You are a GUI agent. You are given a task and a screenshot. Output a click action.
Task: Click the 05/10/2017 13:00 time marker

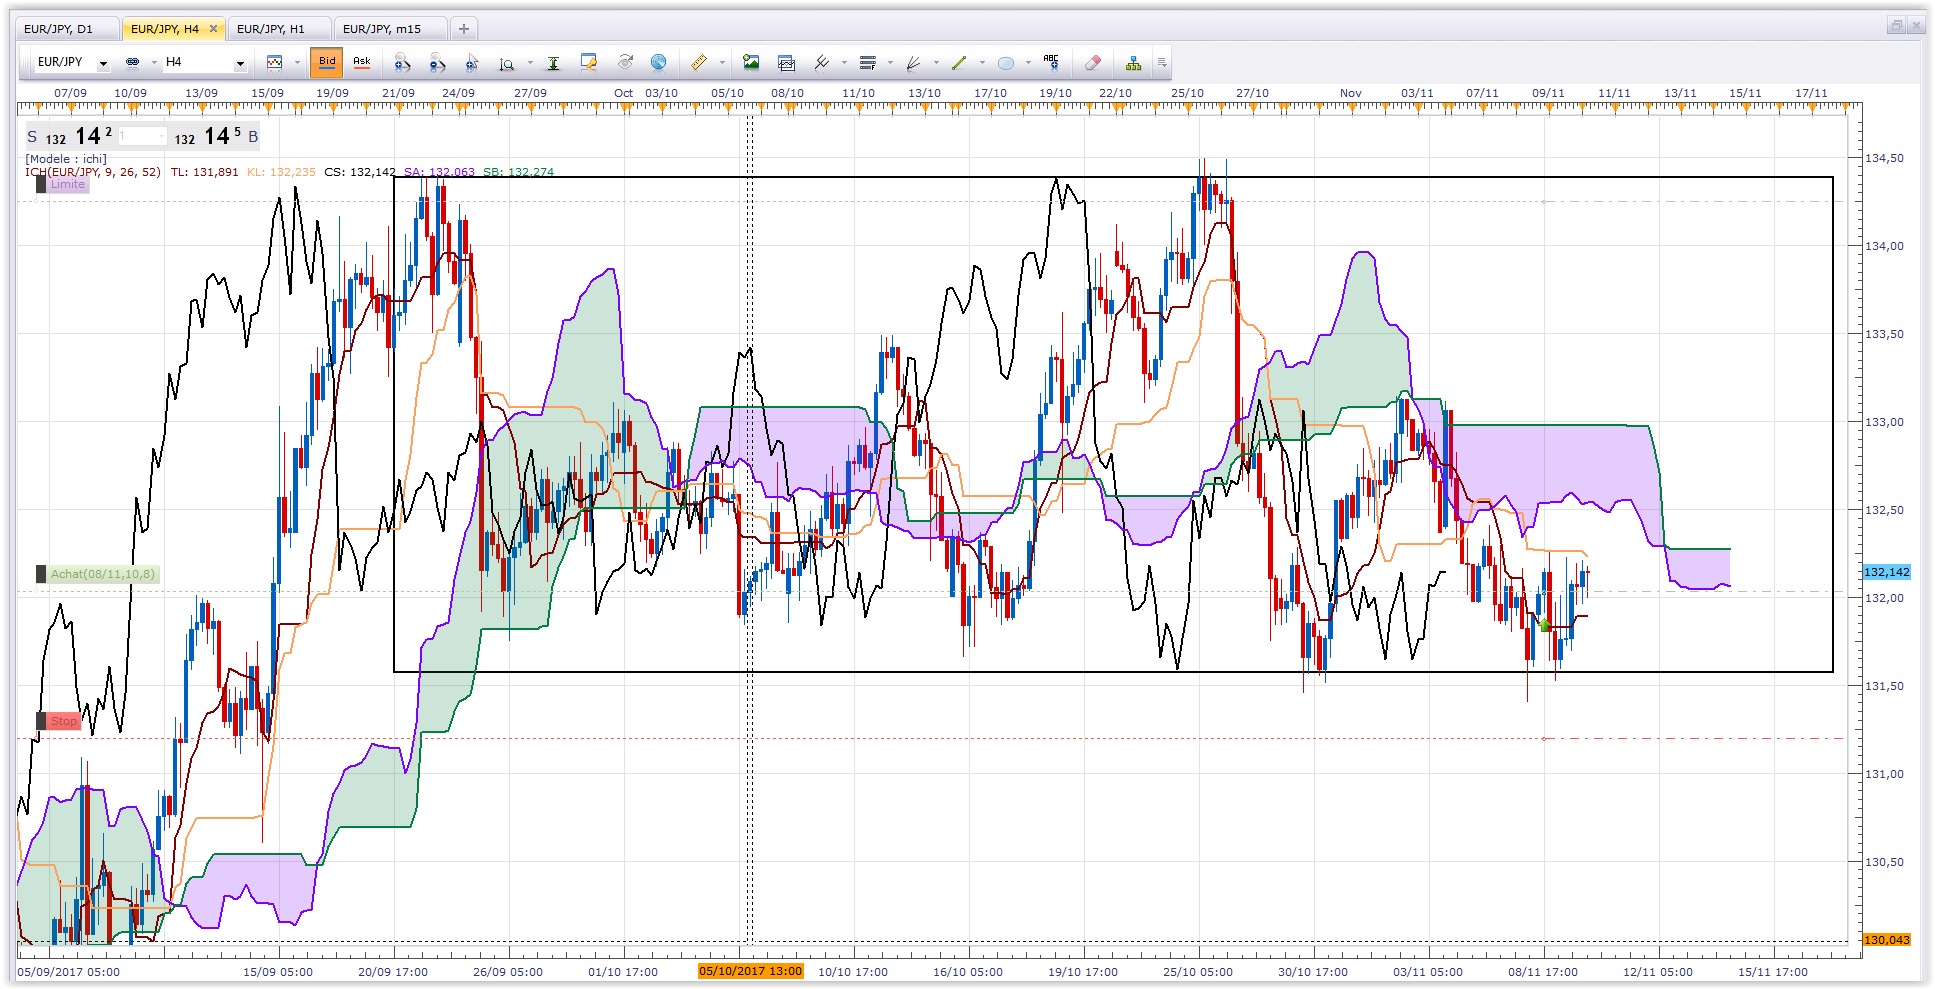[750, 971]
